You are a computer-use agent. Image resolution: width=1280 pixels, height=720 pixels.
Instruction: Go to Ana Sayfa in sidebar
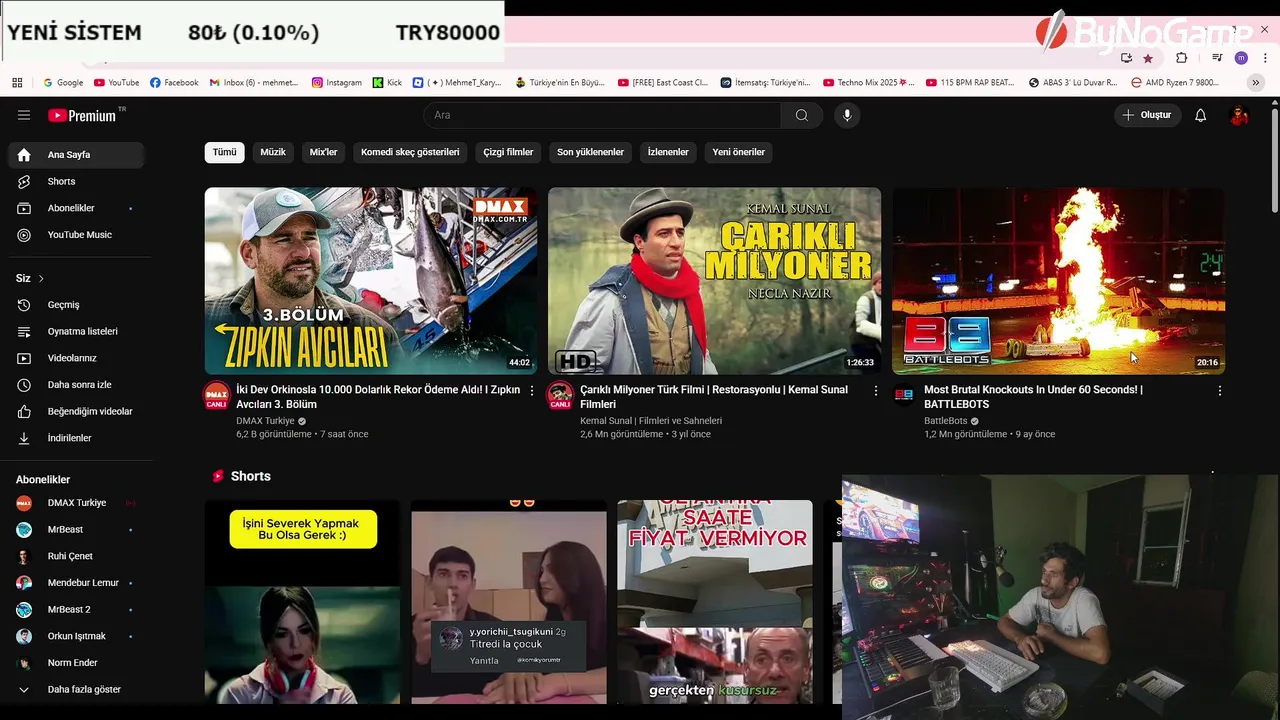tap(76, 155)
